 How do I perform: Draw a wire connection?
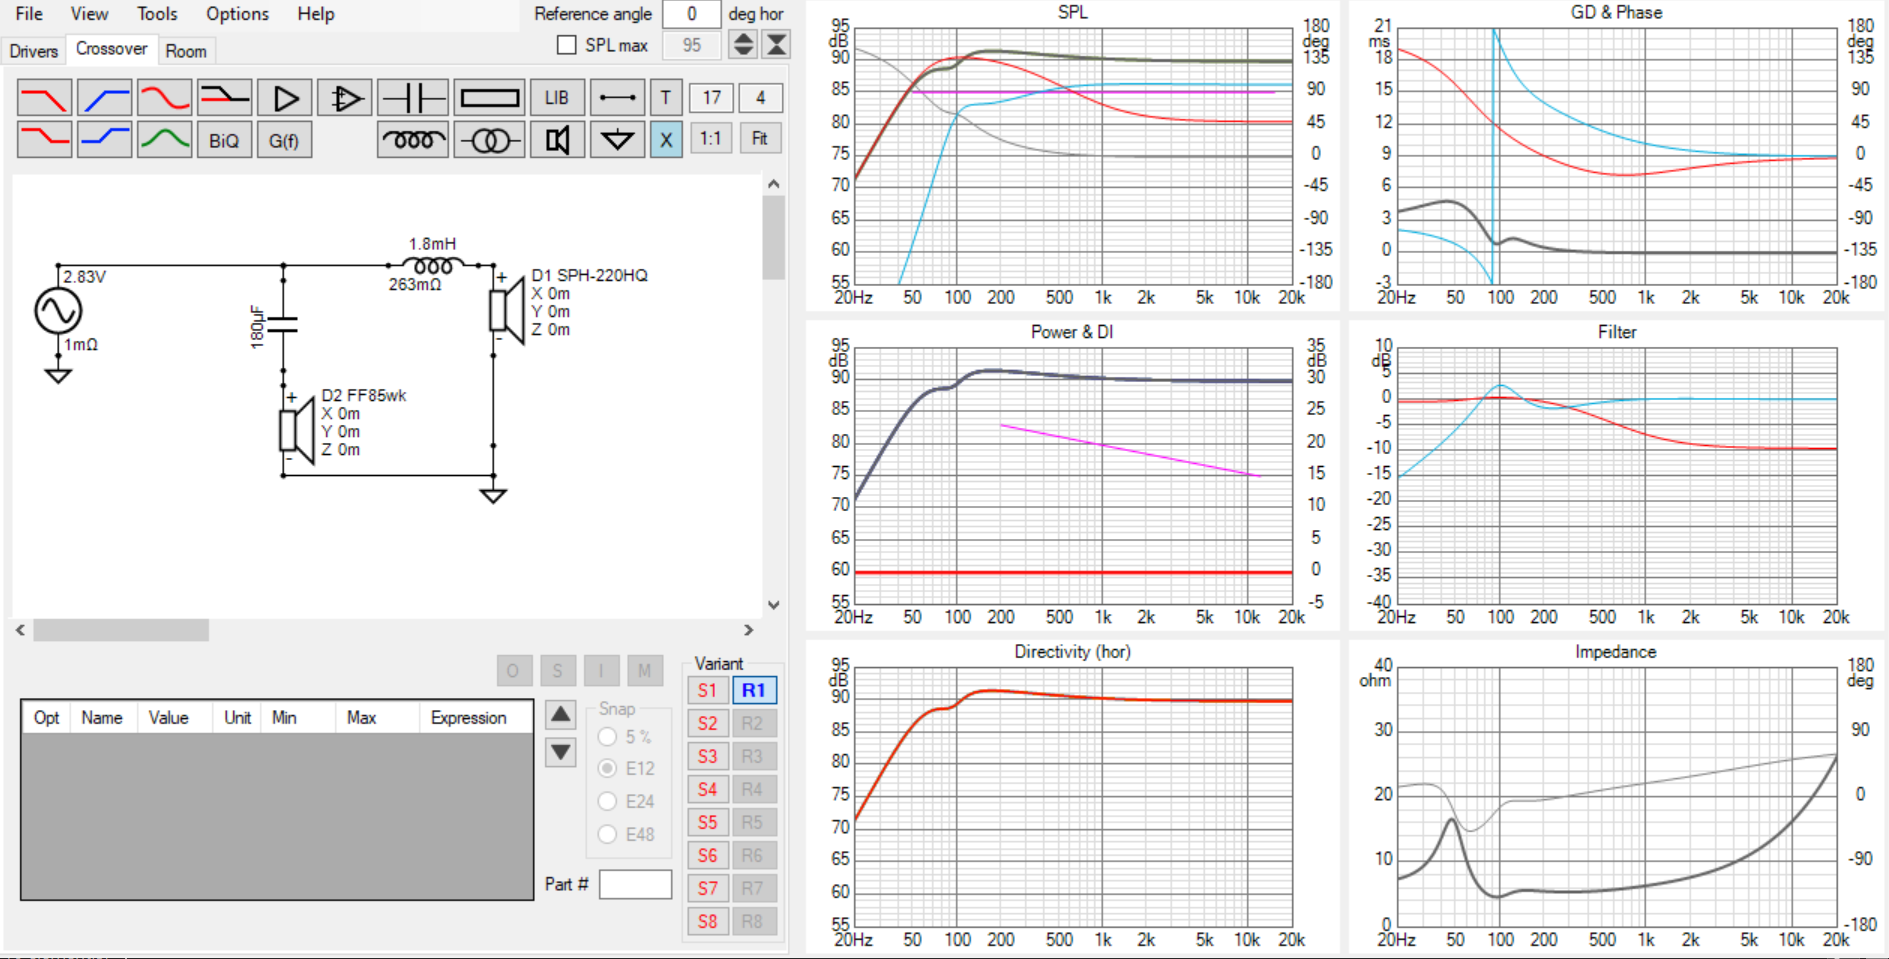tap(616, 98)
